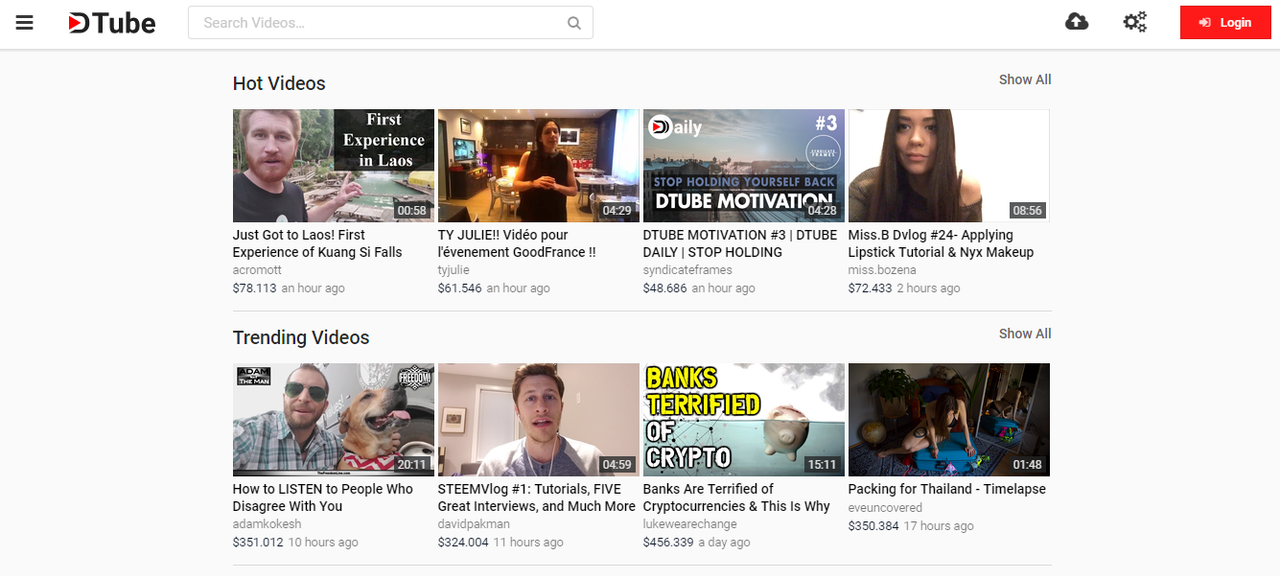Visit channel davidpakman
Viewport: 1280px width, 576px height.
pyautogui.click(x=474, y=524)
